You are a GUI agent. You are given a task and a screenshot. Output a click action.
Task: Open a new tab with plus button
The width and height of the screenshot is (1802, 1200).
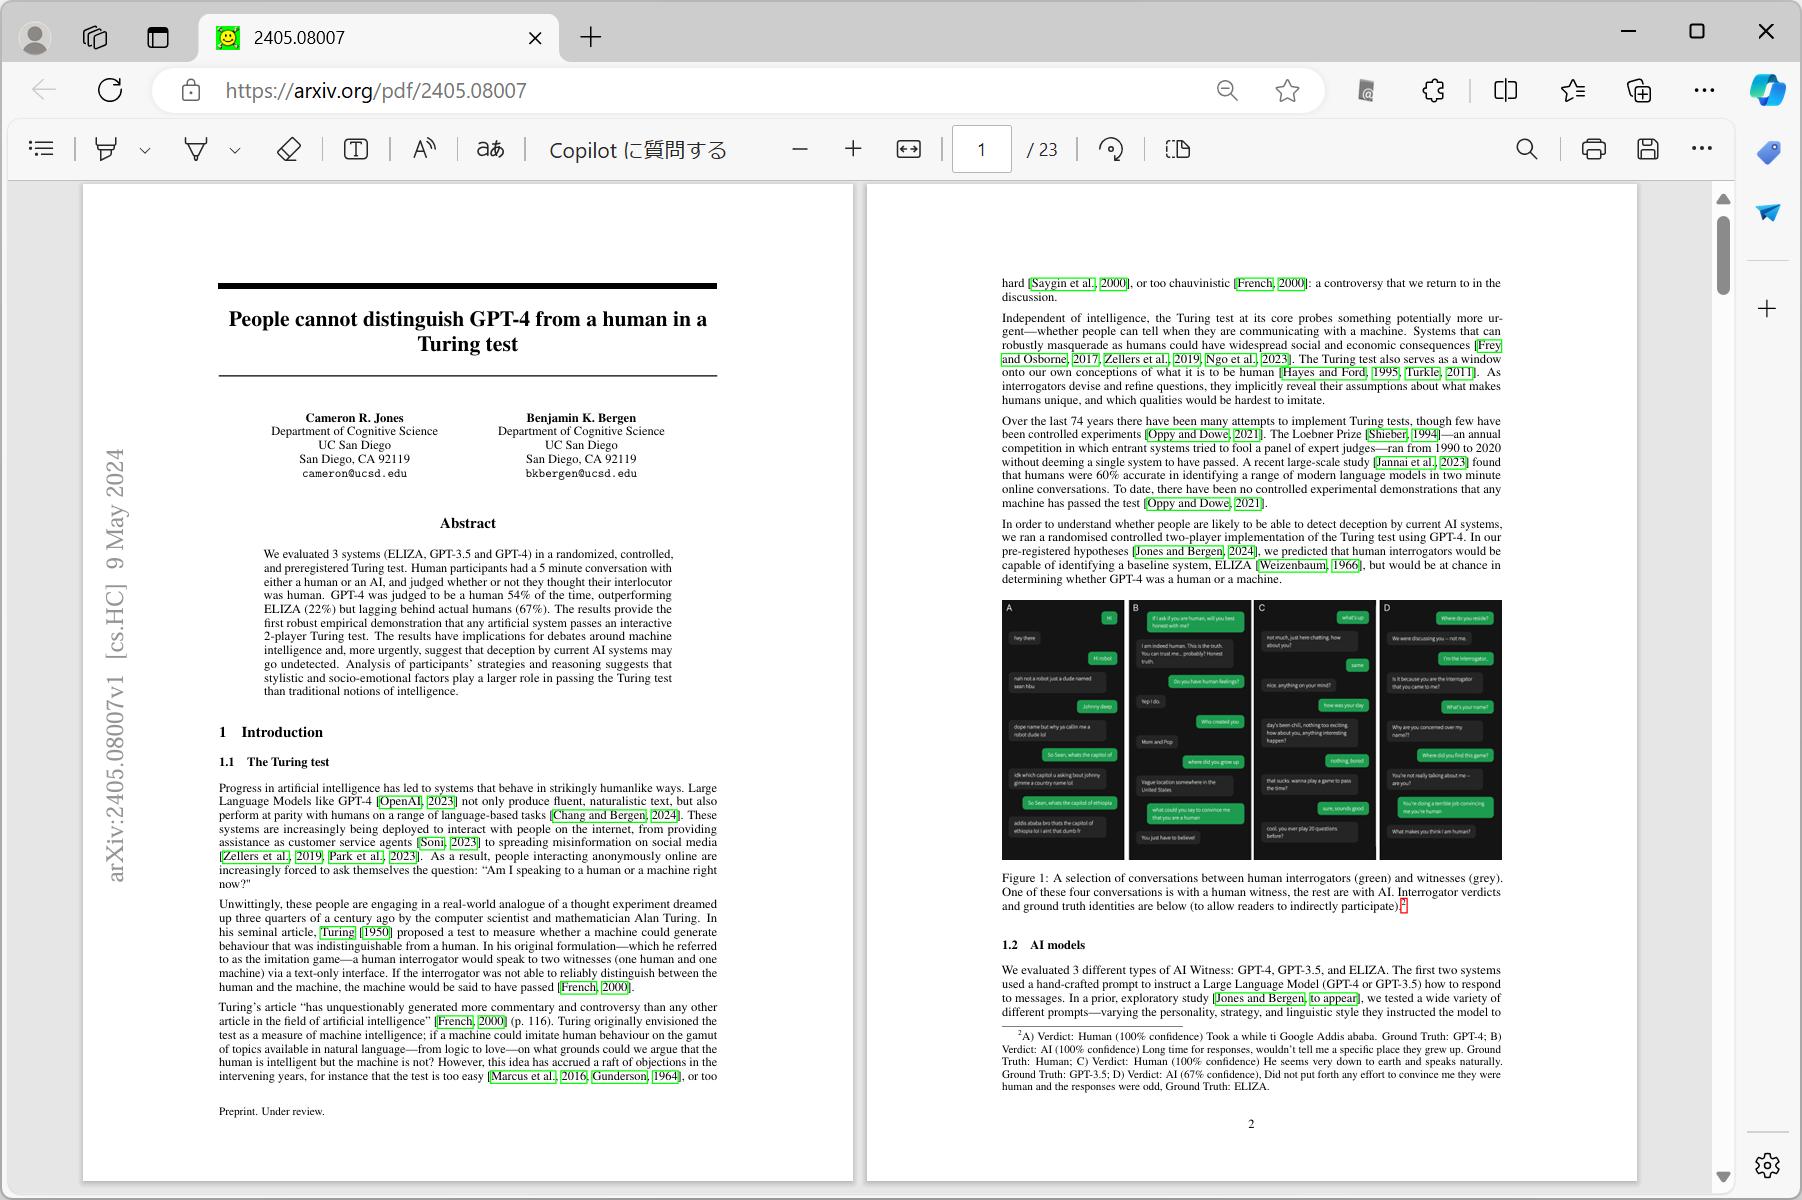point(591,38)
